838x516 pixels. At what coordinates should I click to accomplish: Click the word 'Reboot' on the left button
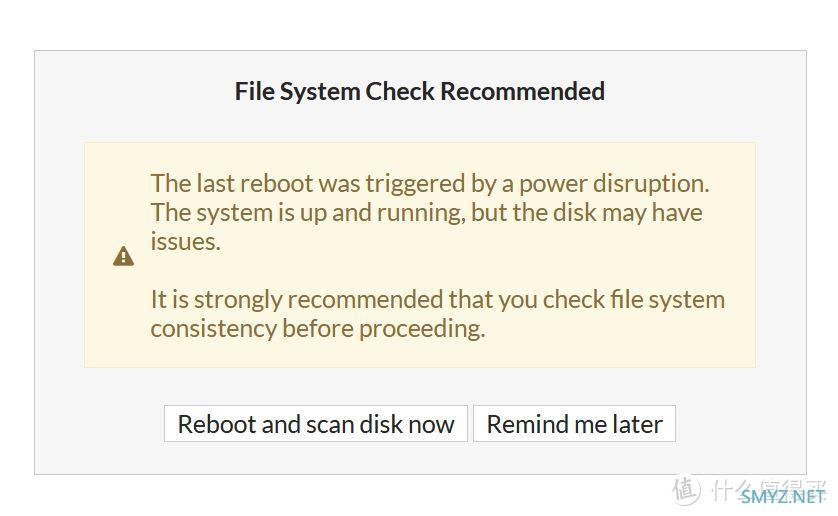(216, 425)
